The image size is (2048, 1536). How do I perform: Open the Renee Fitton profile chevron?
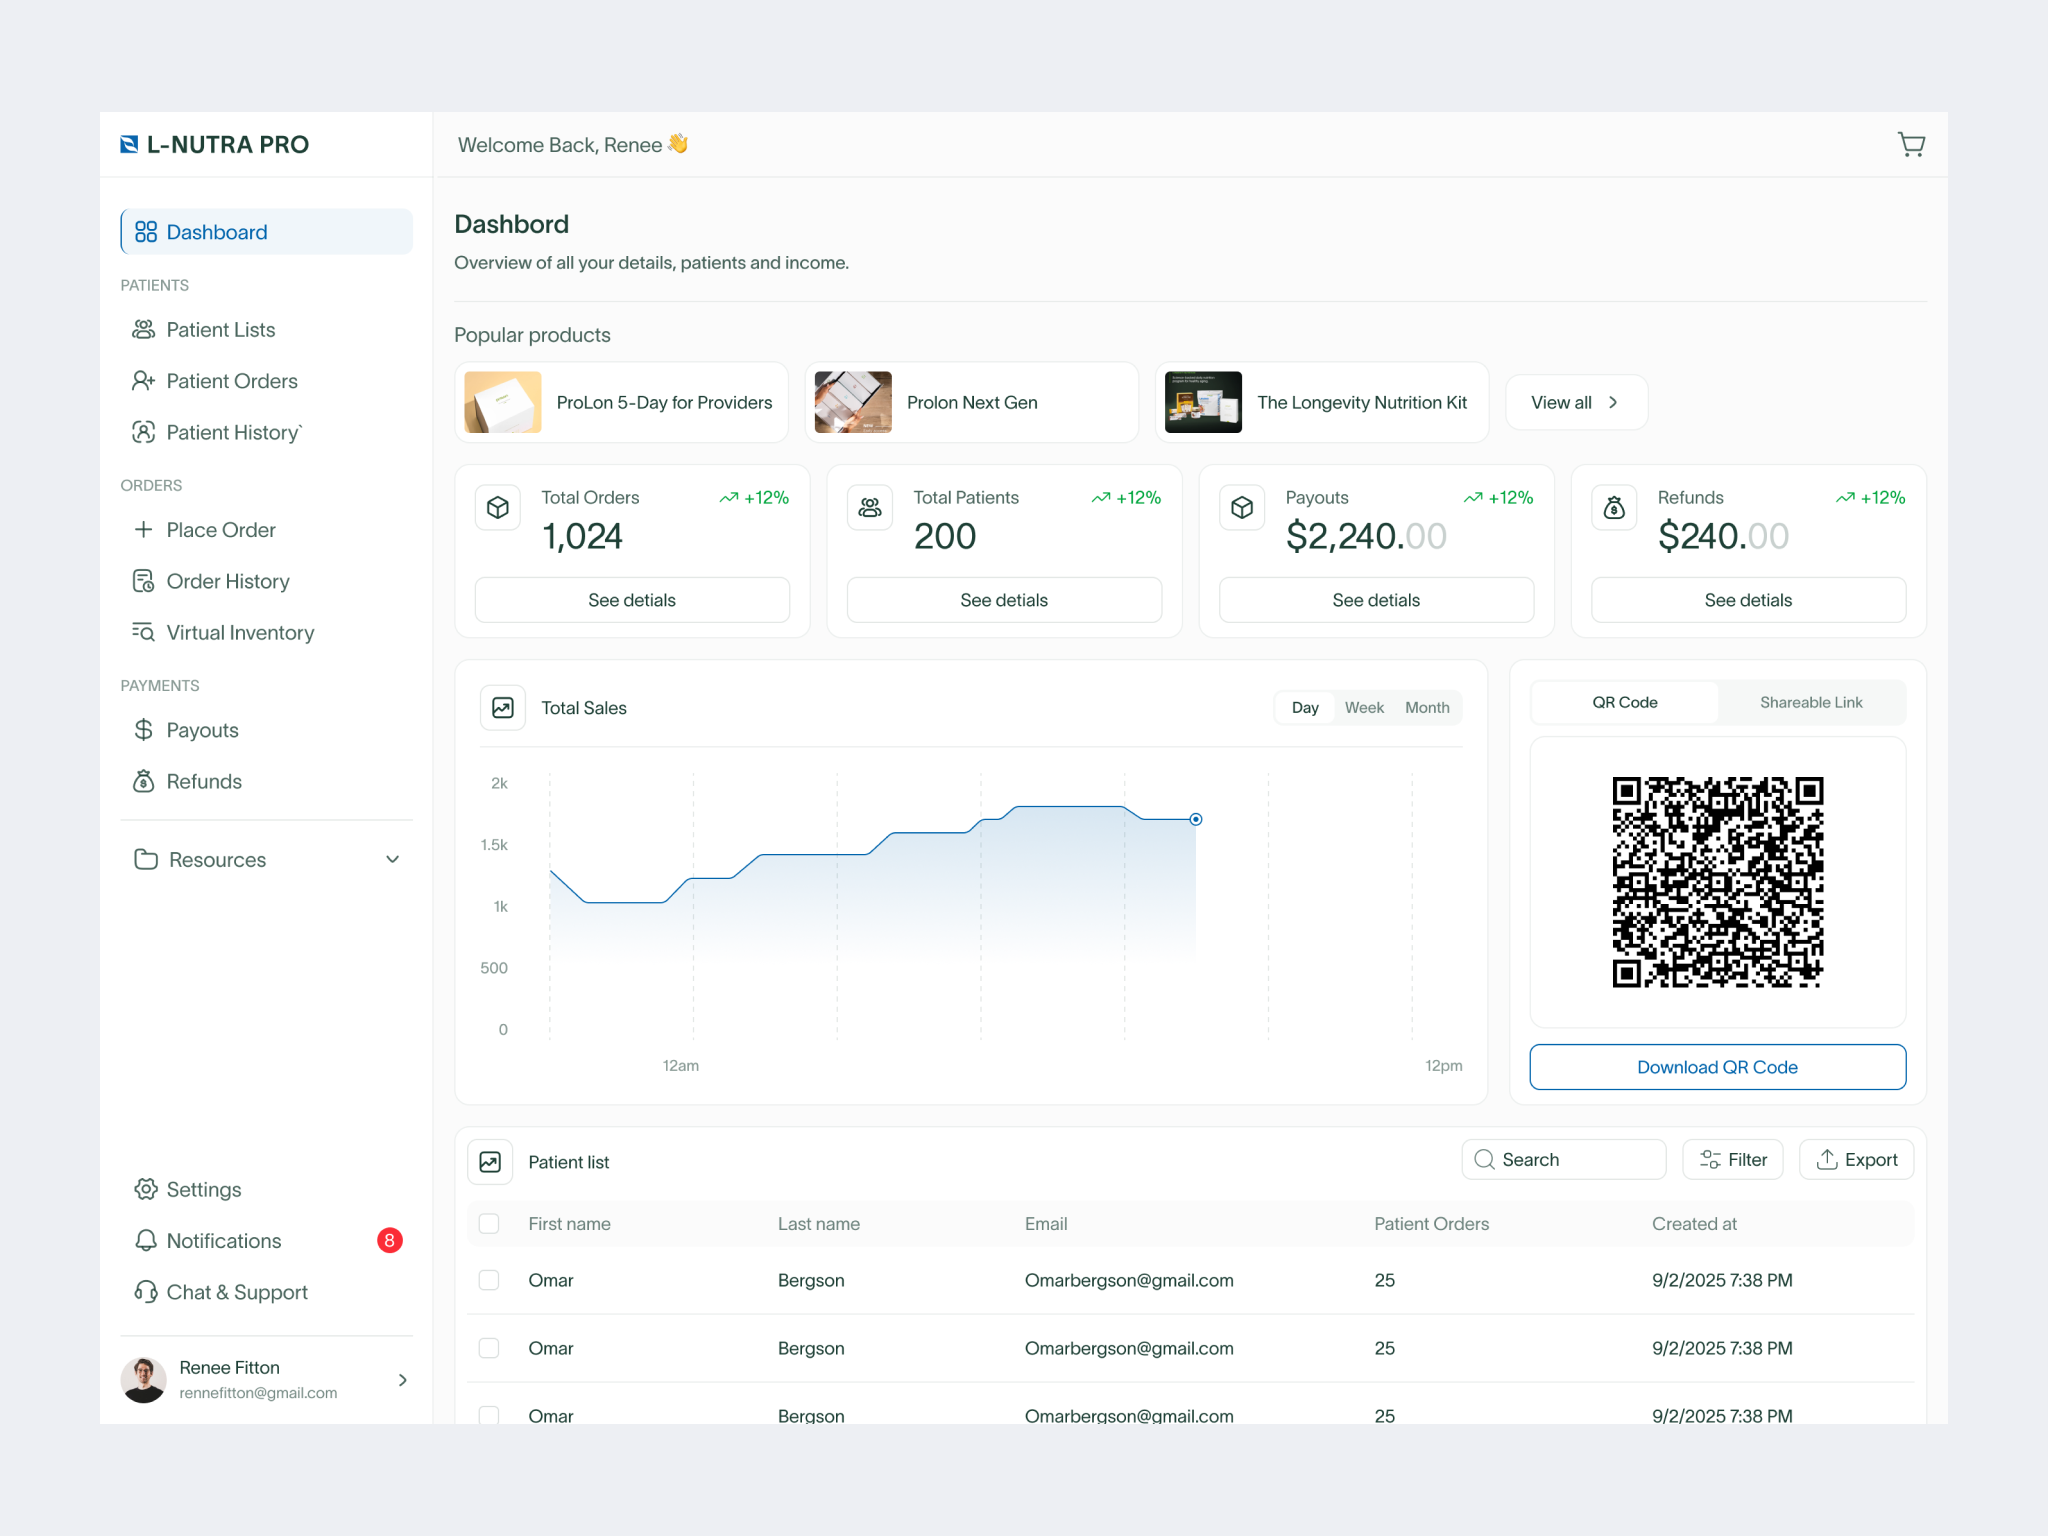pos(402,1380)
